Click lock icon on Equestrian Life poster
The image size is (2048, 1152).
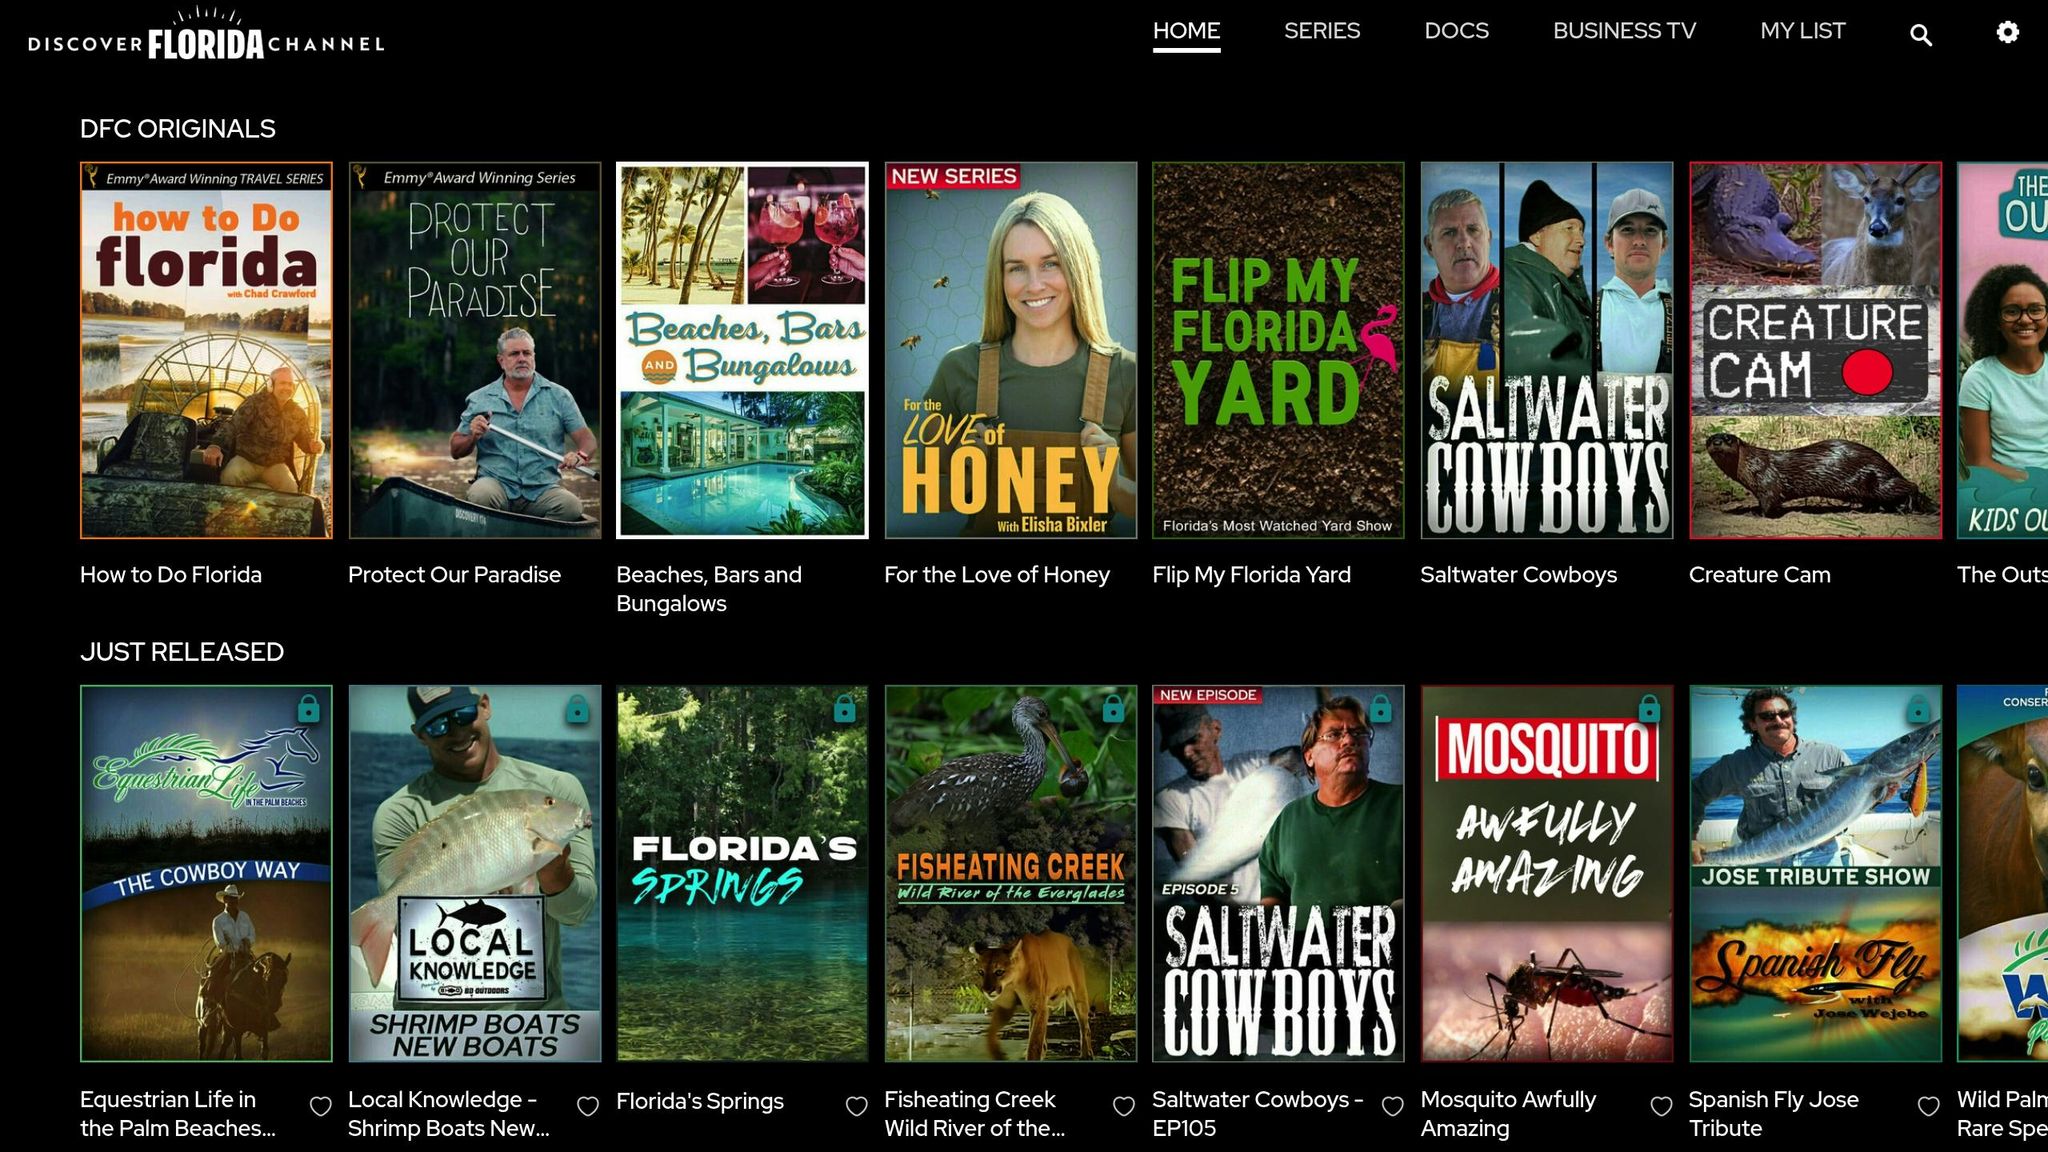coord(308,709)
